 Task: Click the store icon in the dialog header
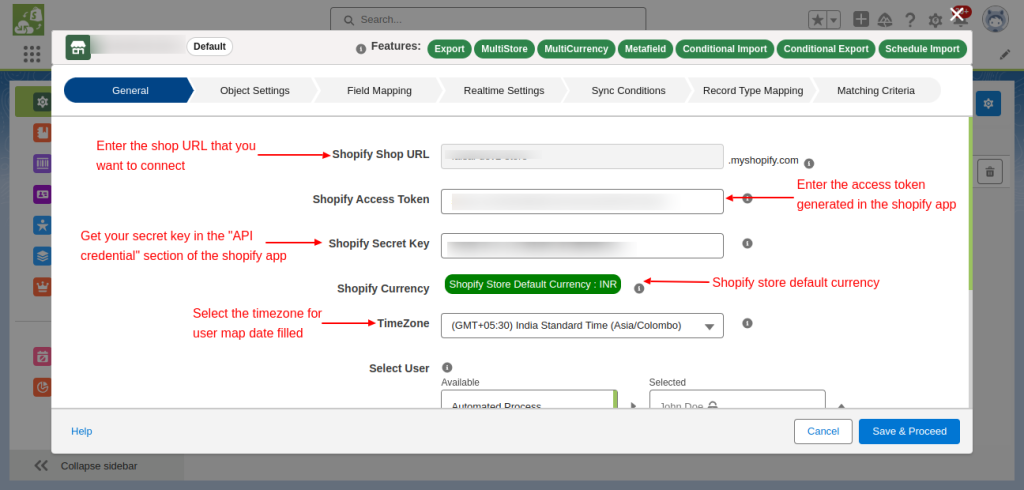(78, 48)
